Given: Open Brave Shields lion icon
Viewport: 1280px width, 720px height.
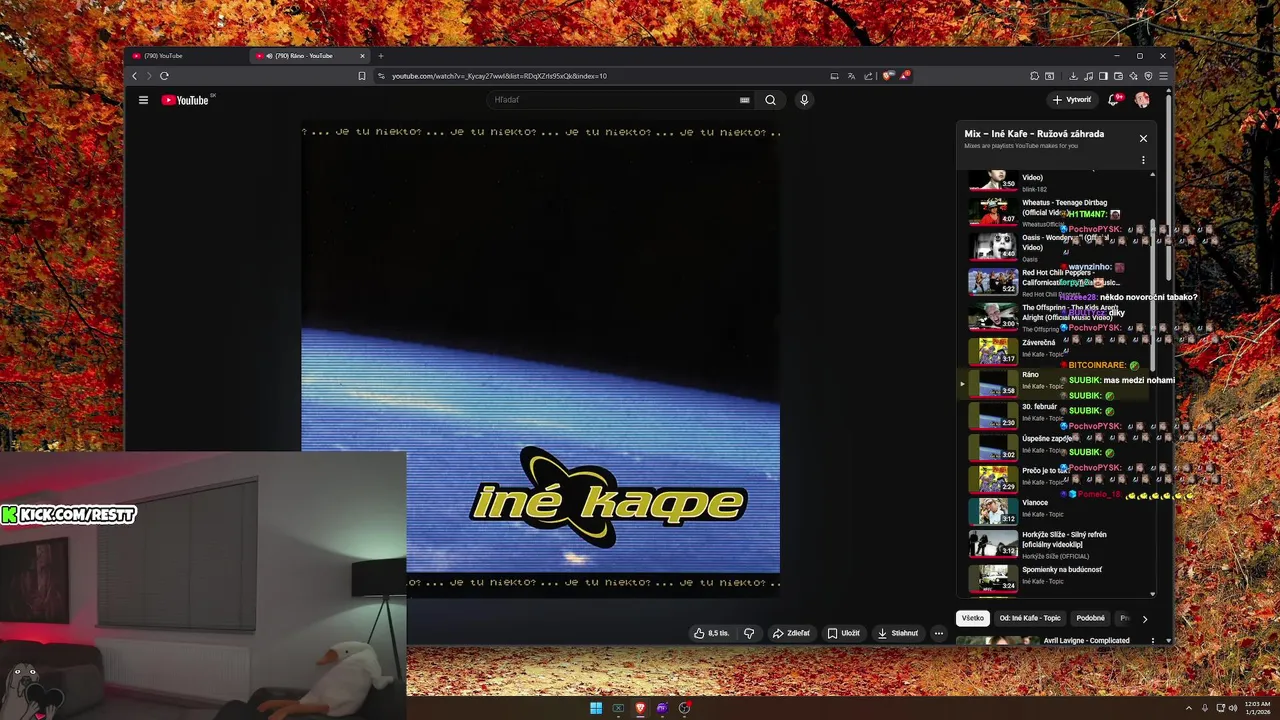Looking at the screenshot, I should click(x=887, y=76).
